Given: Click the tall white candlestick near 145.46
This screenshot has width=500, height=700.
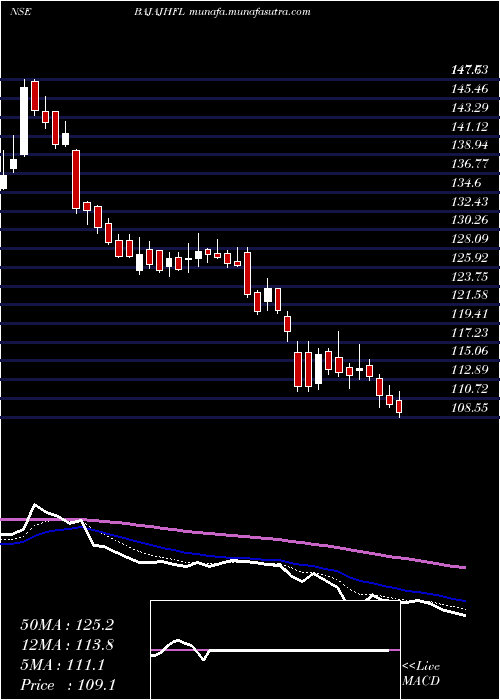Looking at the screenshot, I should tap(24, 119).
